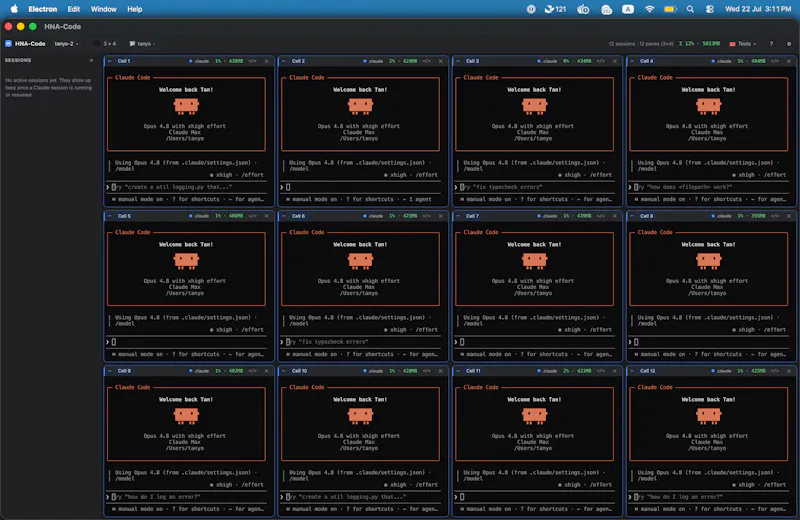Open the Tools dropdown menu
This screenshot has height=520, width=800.
[x=743, y=44]
